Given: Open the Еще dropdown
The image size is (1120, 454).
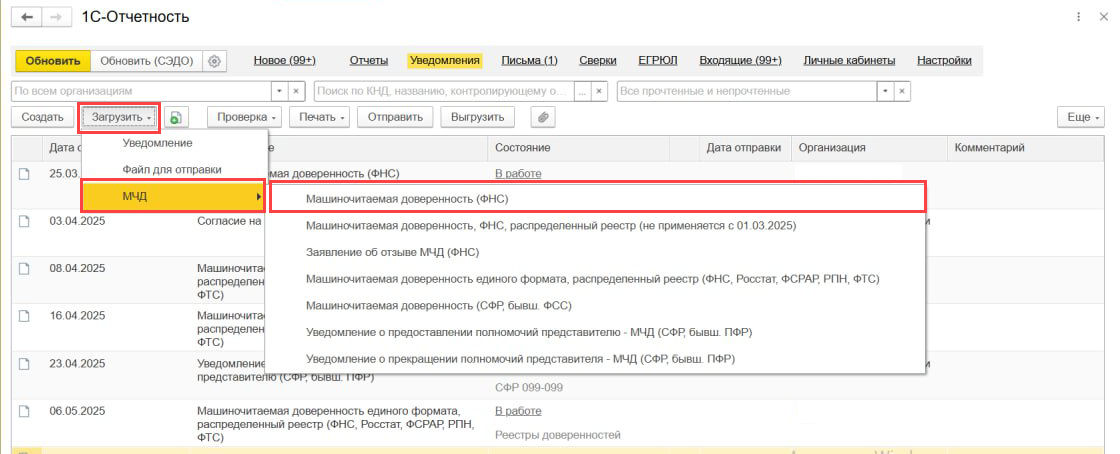Looking at the screenshot, I should click(1081, 117).
